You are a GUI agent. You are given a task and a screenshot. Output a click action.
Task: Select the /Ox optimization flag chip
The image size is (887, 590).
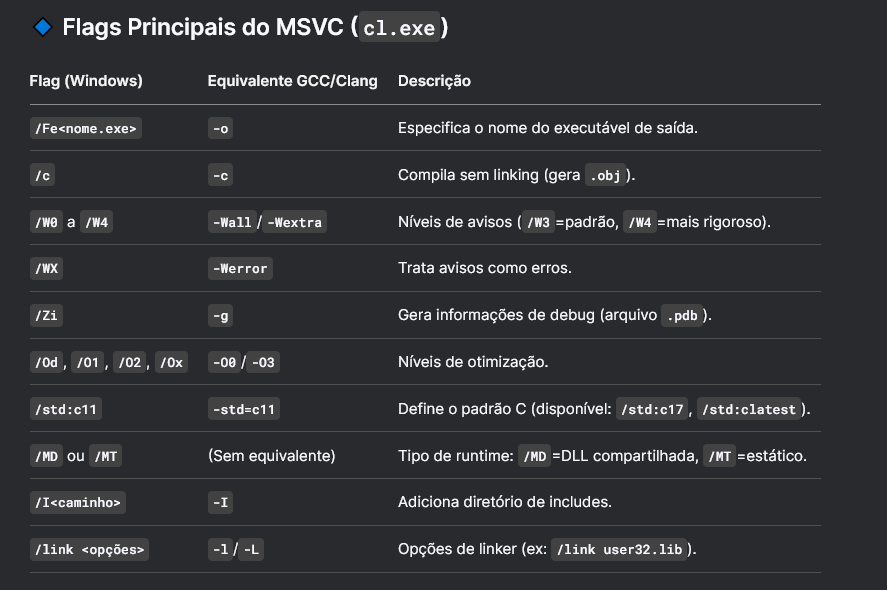click(169, 363)
